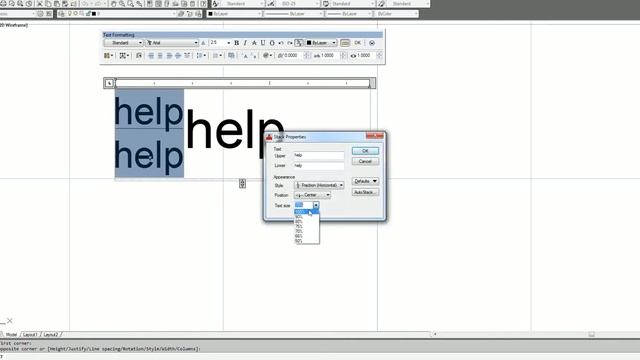Open the line spacing dropdown
The image size is (640, 360).
click(x=201, y=56)
